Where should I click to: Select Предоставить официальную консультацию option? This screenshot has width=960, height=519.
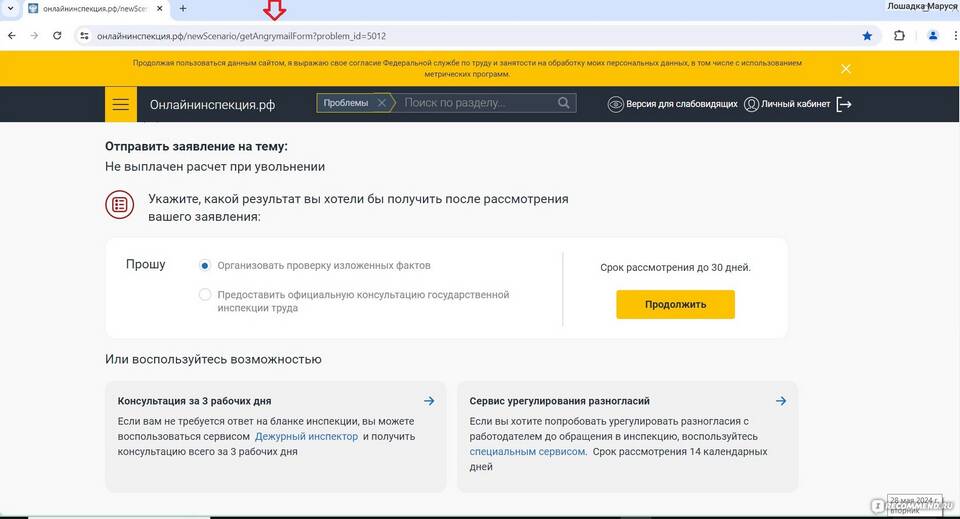(x=205, y=295)
